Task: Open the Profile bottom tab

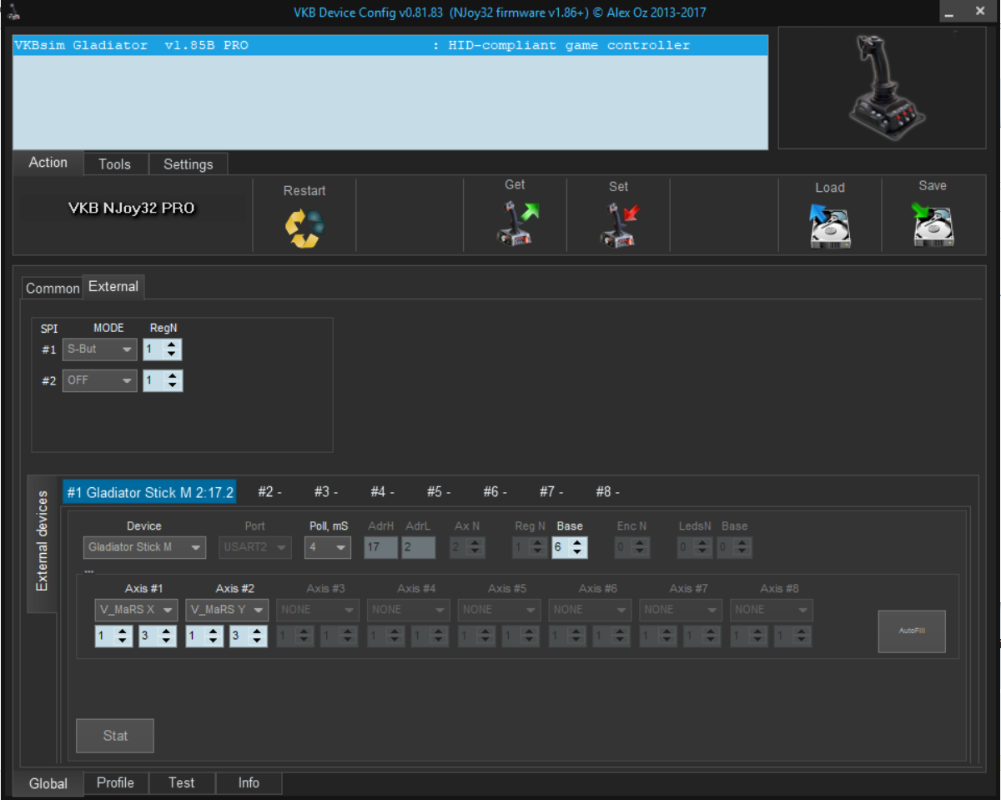Action: [x=115, y=783]
